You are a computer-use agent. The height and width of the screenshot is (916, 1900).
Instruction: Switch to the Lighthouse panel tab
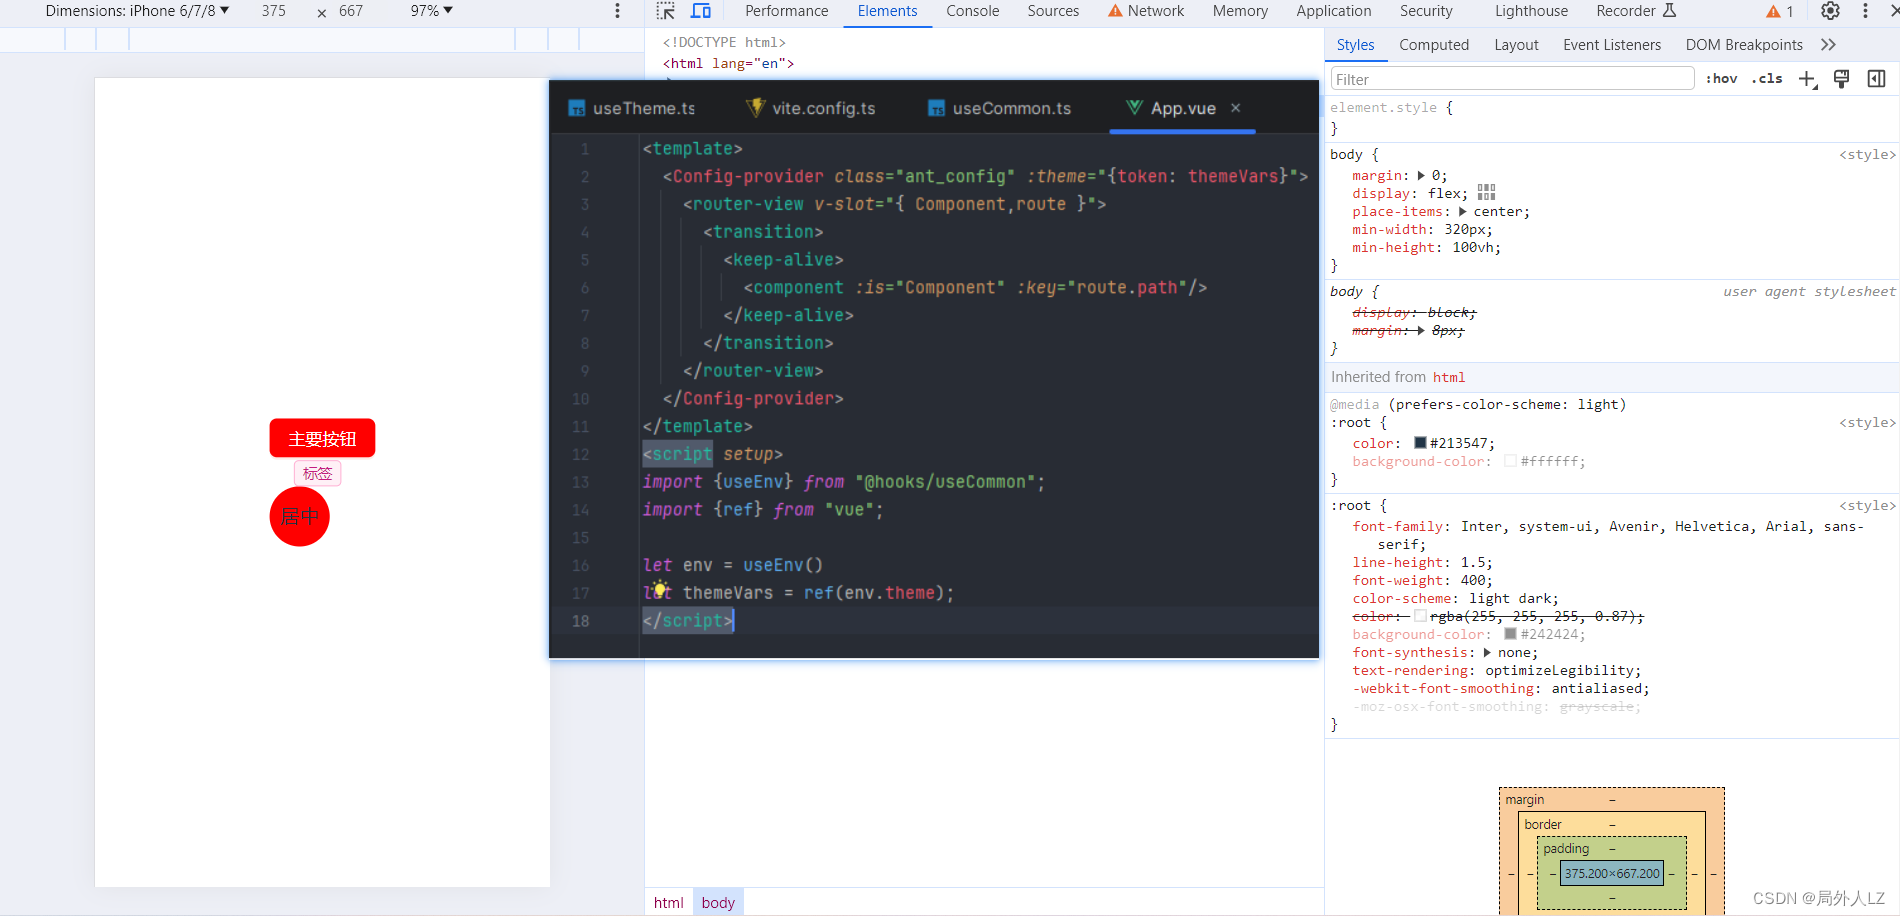click(x=1531, y=11)
